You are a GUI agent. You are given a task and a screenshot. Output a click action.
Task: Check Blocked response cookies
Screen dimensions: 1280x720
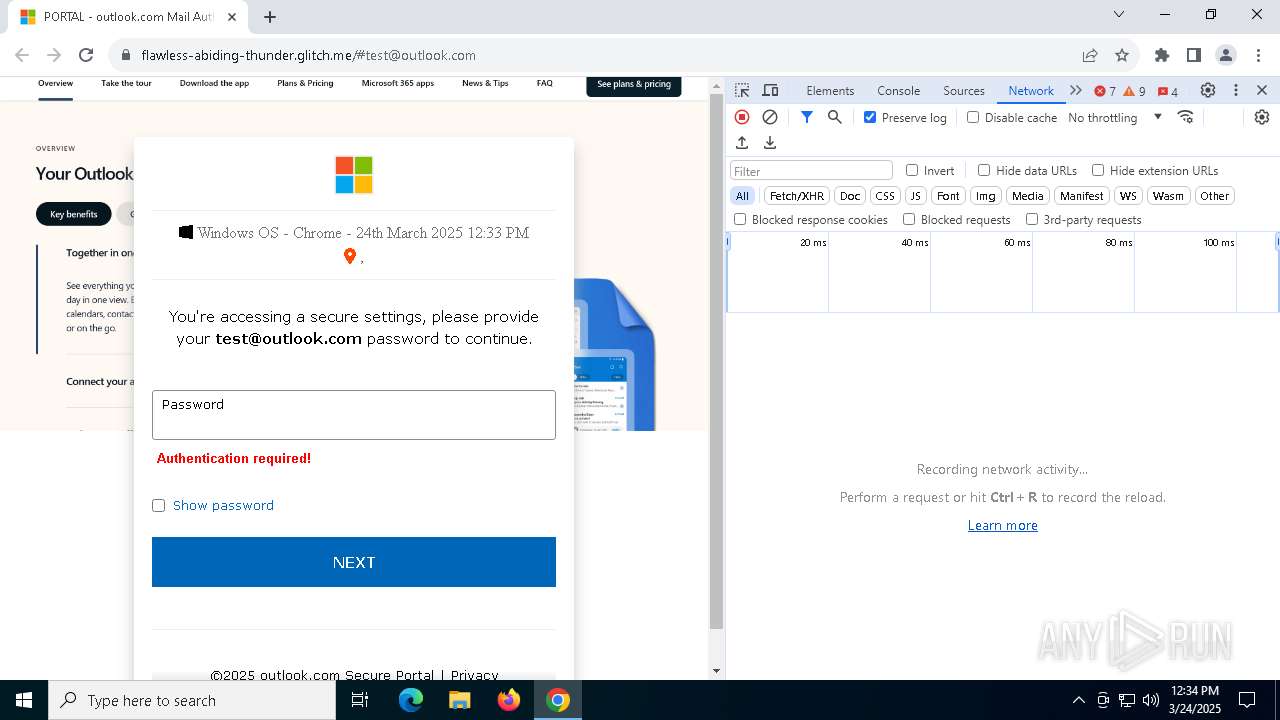pyautogui.click(x=740, y=219)
